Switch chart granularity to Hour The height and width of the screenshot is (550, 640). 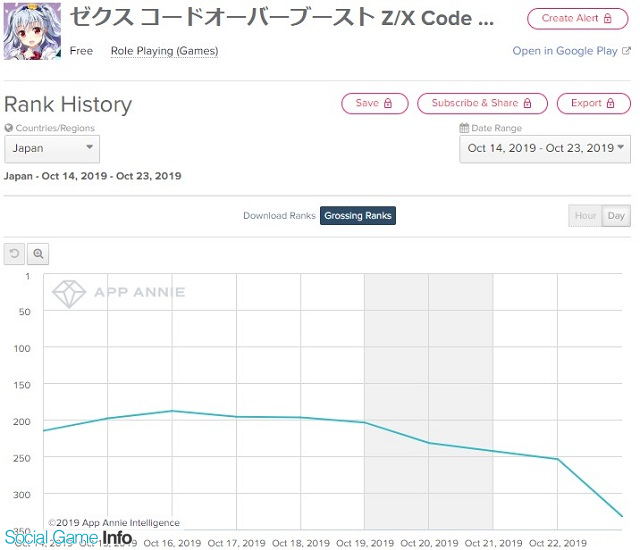[585, 215]
